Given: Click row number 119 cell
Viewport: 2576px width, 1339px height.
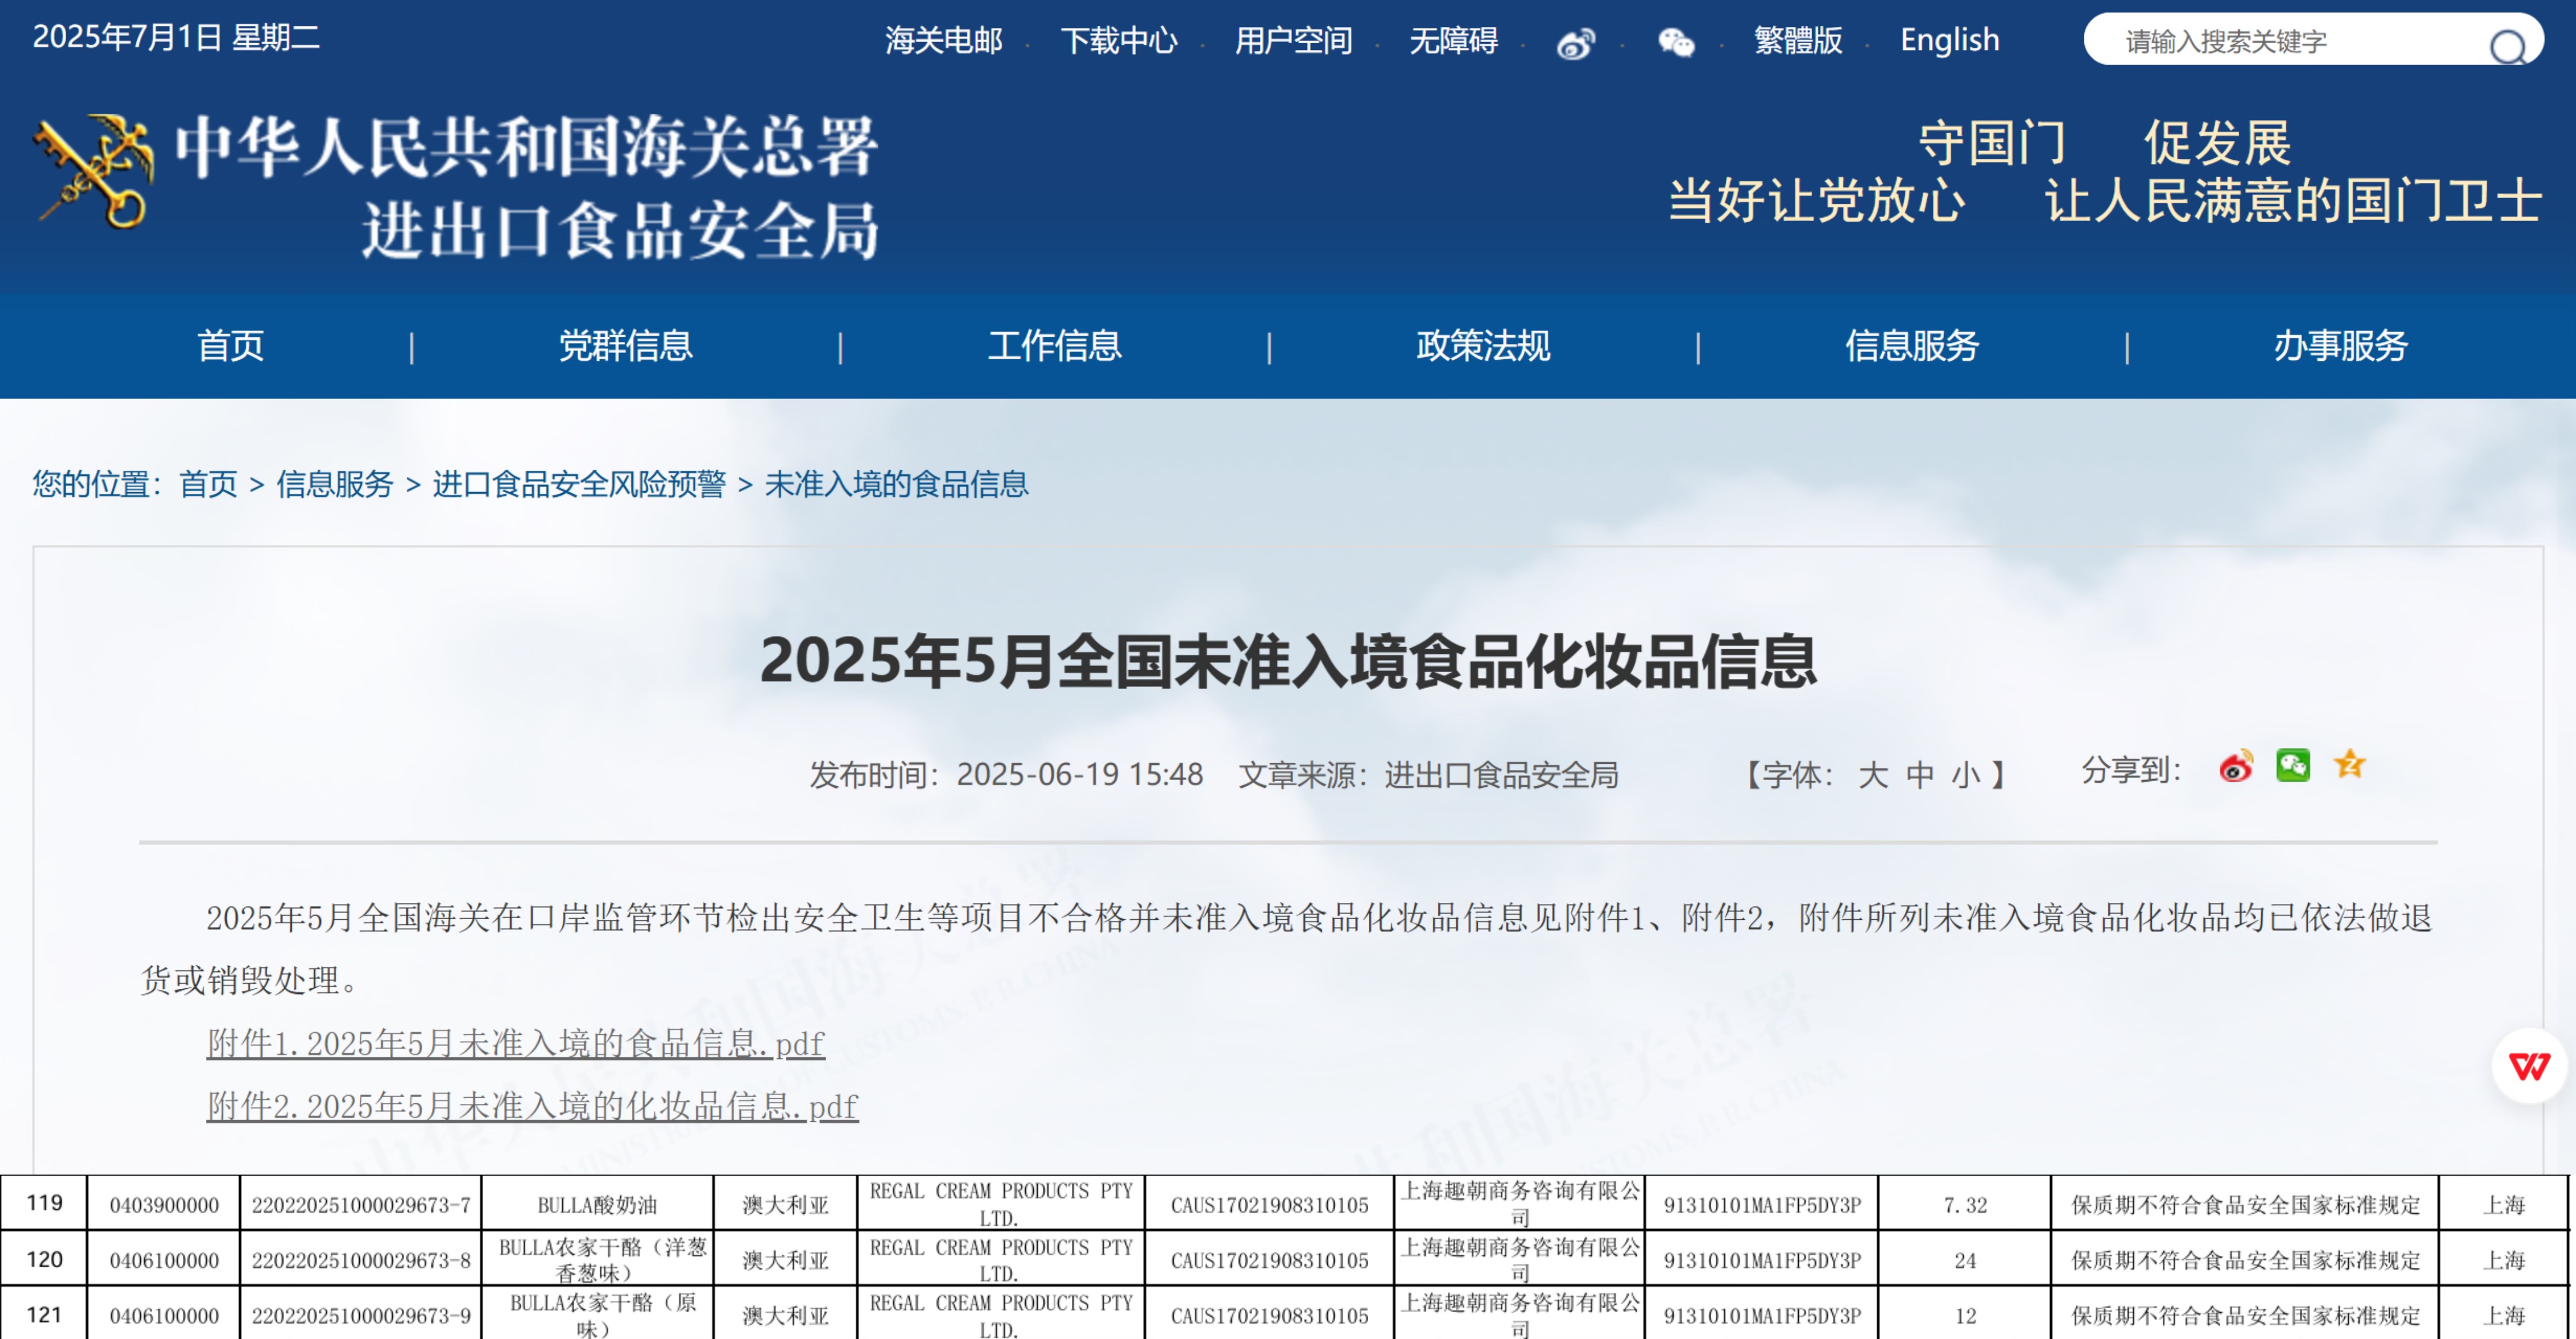Looking at the screenshot, I should 44,1203.
